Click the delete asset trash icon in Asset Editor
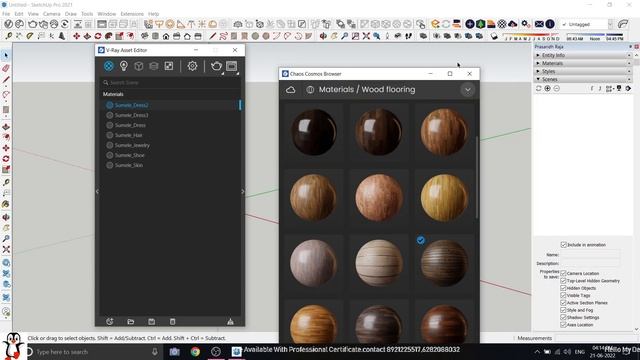This screenshot has width=640, height=360. pyautogui.click(x=173, y=322)
